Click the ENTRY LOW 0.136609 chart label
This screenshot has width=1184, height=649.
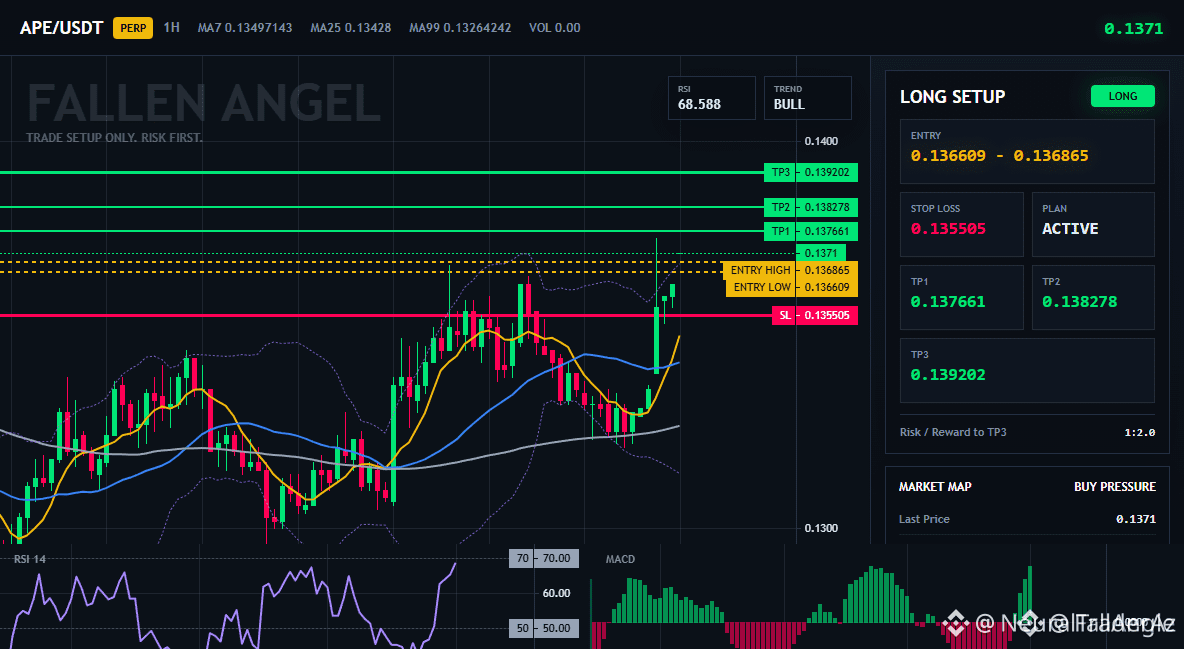(791, 287)
